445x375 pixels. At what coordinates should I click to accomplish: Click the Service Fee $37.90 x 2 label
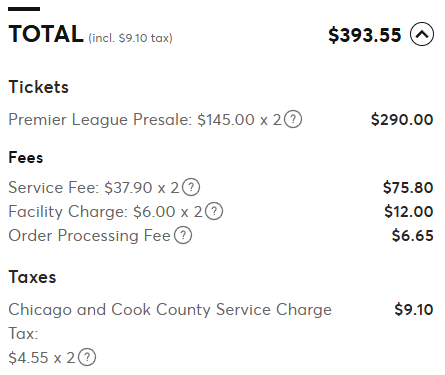coord(94,187)
